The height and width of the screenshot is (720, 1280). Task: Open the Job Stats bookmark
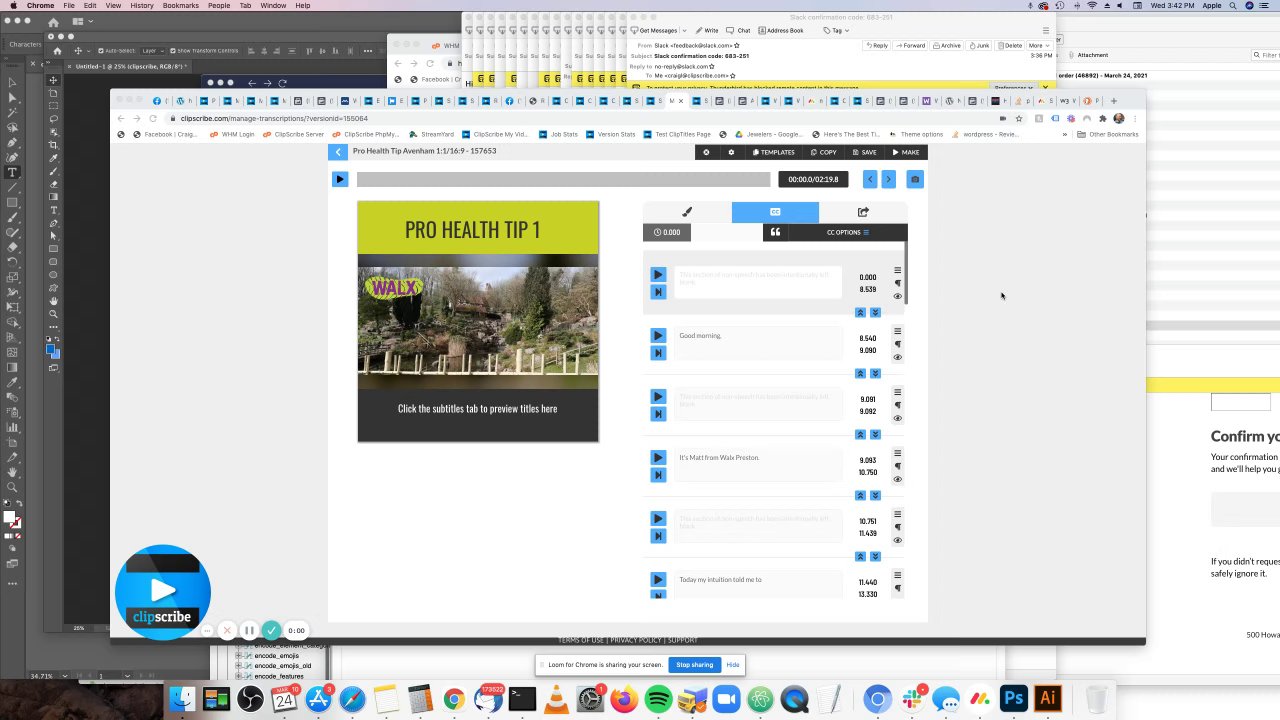tap(558, 134)
